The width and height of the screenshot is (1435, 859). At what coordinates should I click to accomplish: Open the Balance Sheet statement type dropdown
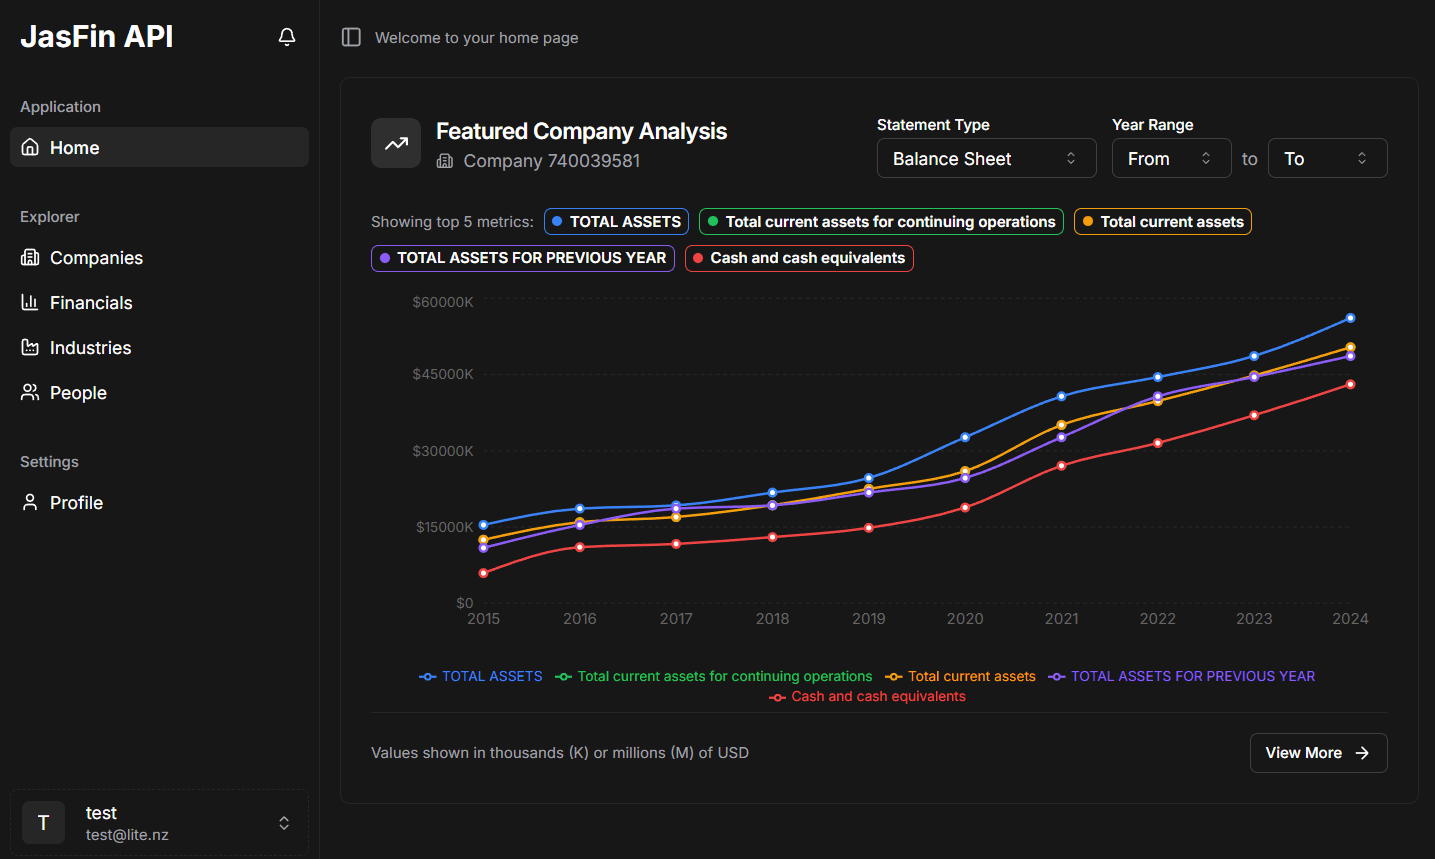986,159
